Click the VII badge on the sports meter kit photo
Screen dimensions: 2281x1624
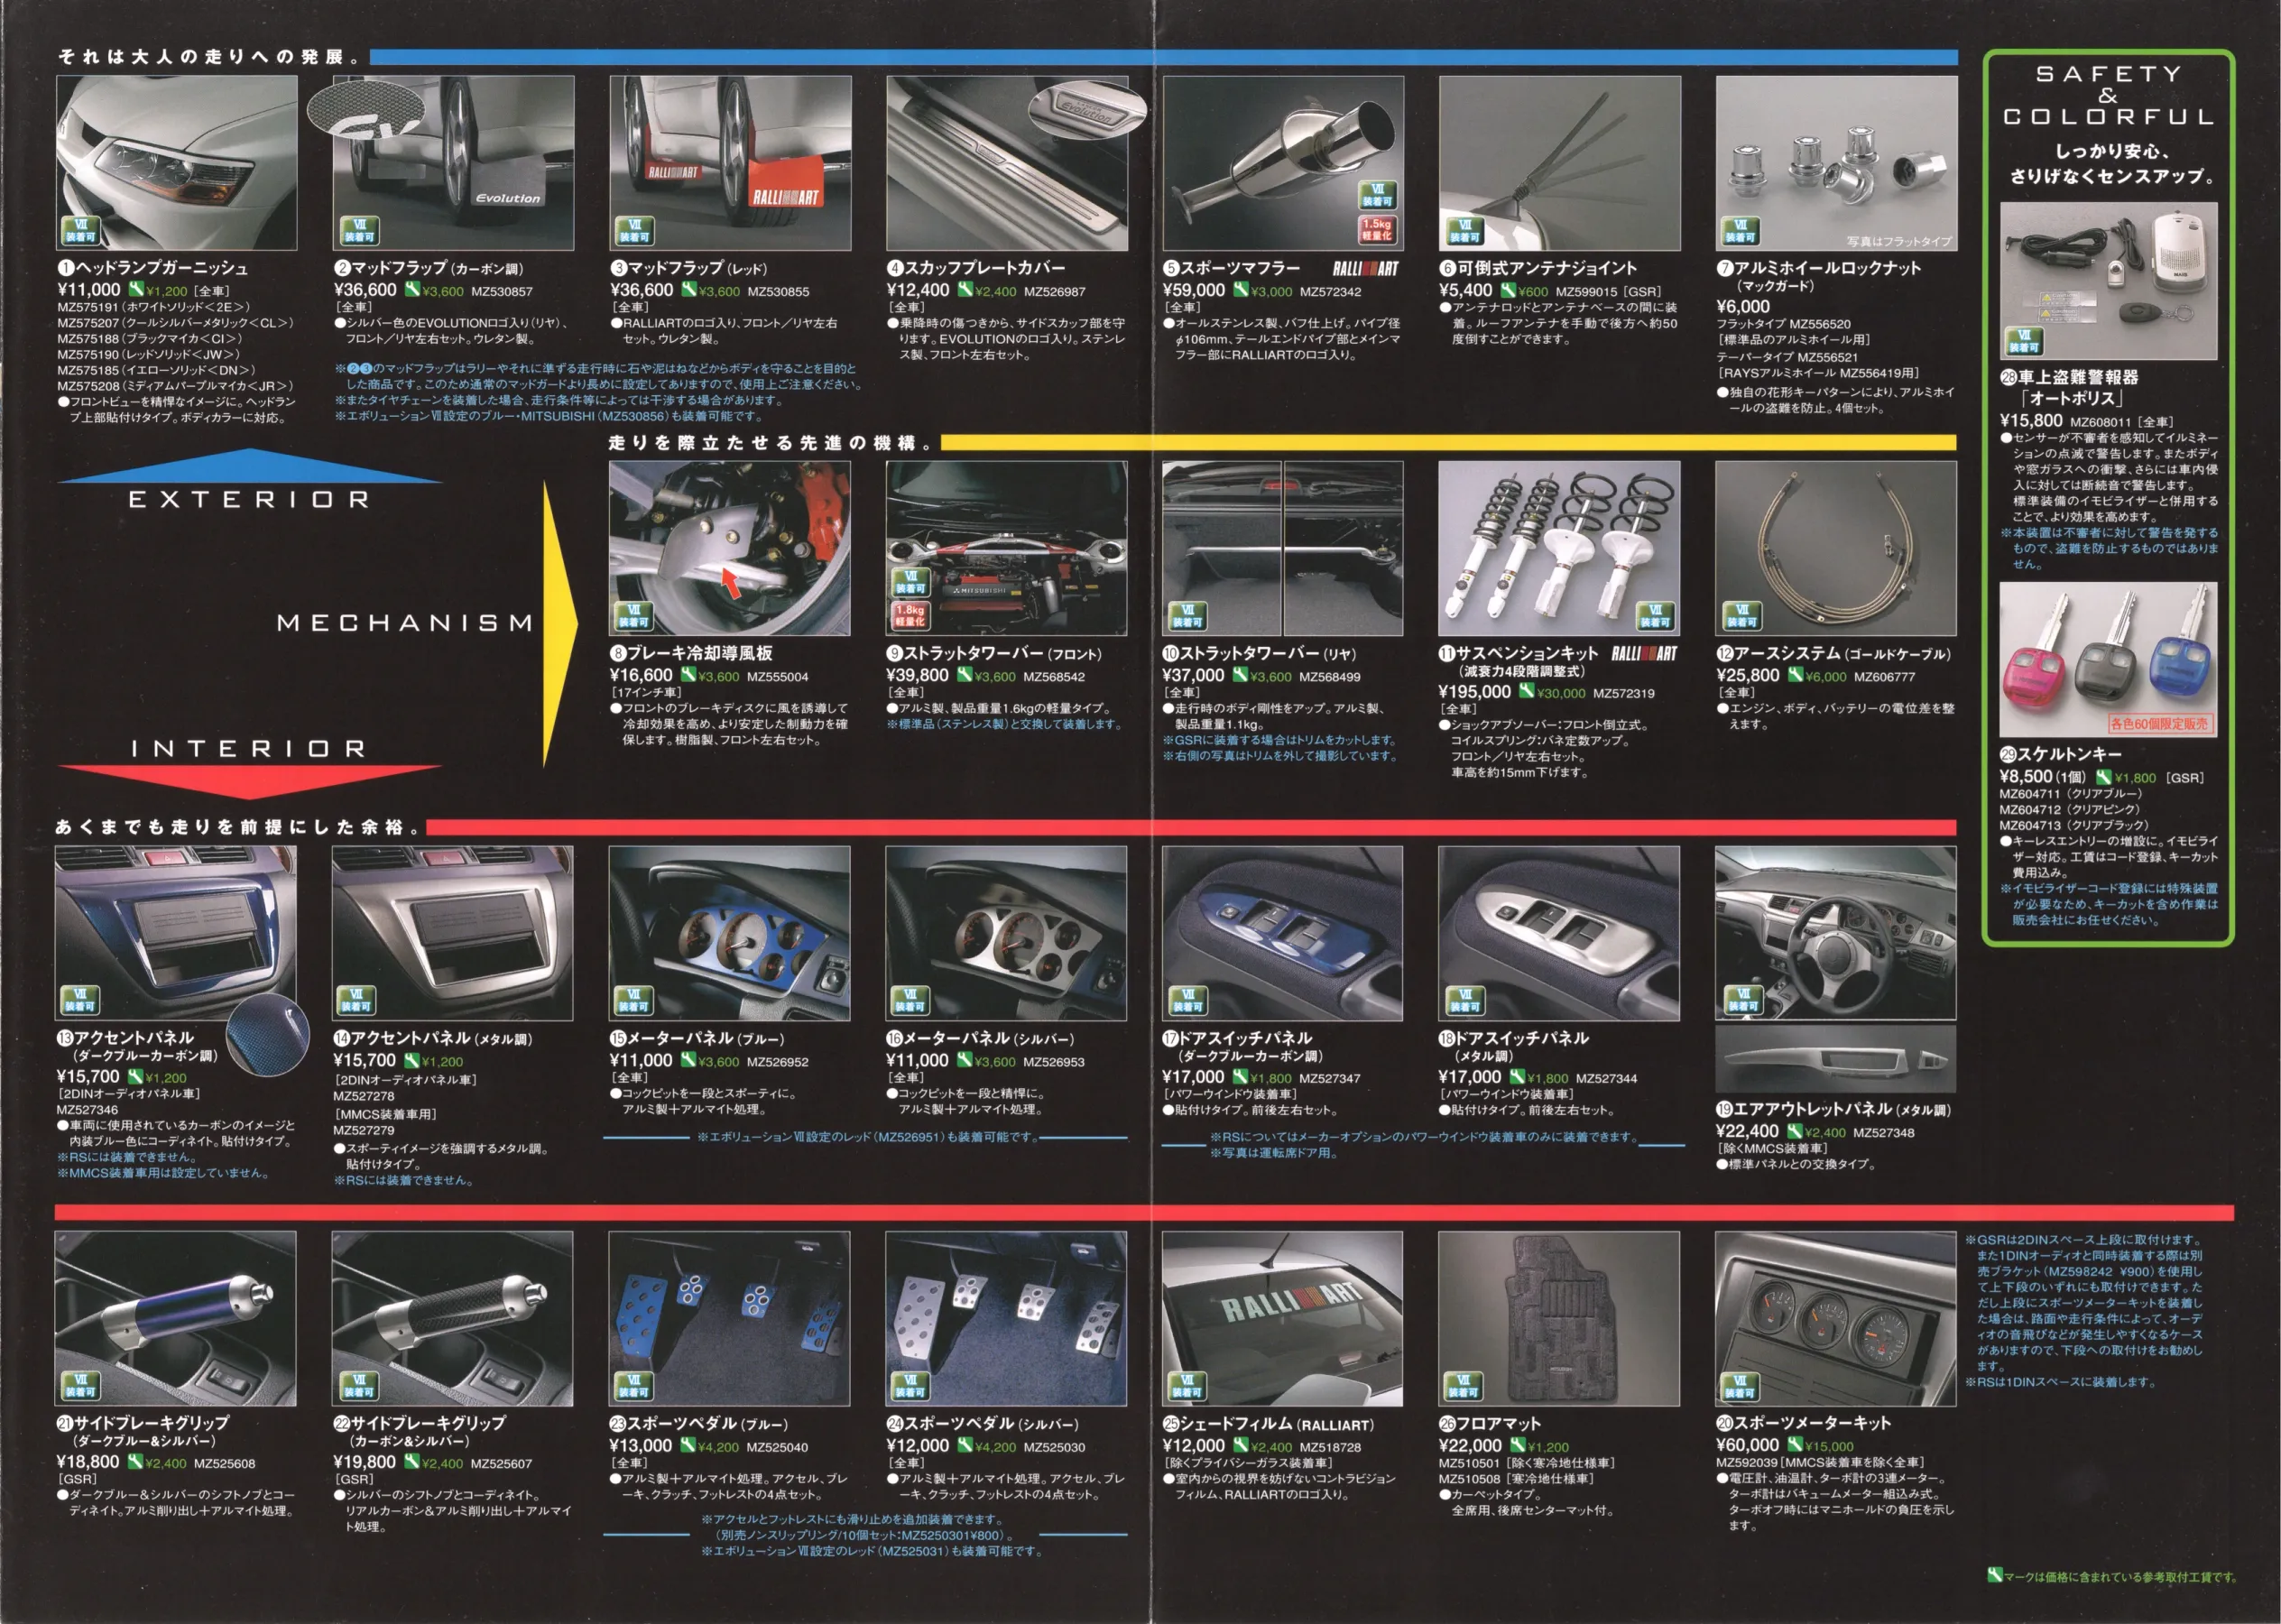pyautogui.click(x=1740, y=1386)
